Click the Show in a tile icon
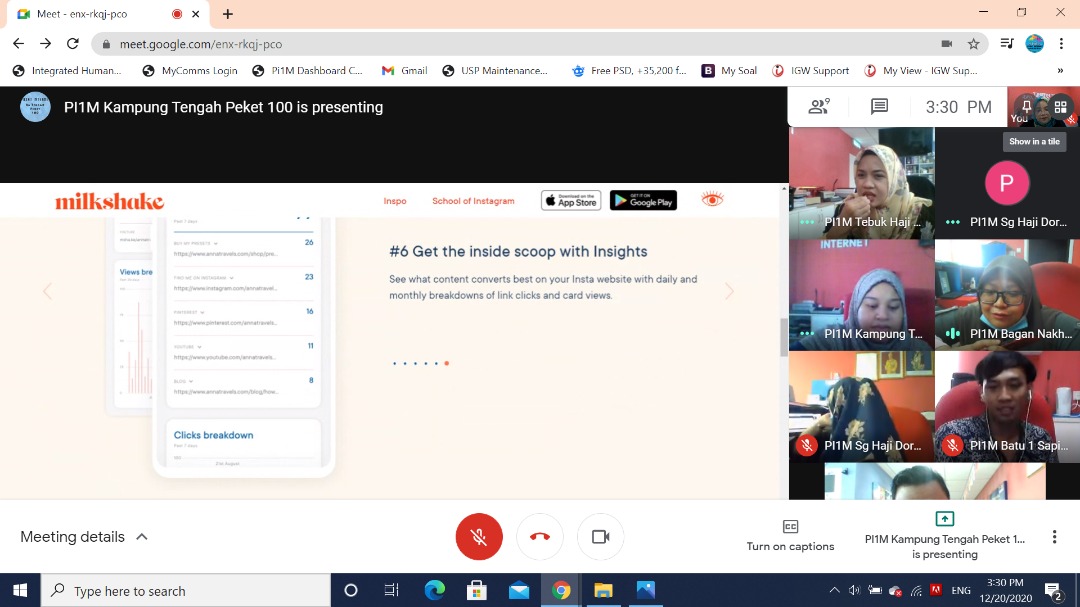1080x607 pixels. 1060,107
